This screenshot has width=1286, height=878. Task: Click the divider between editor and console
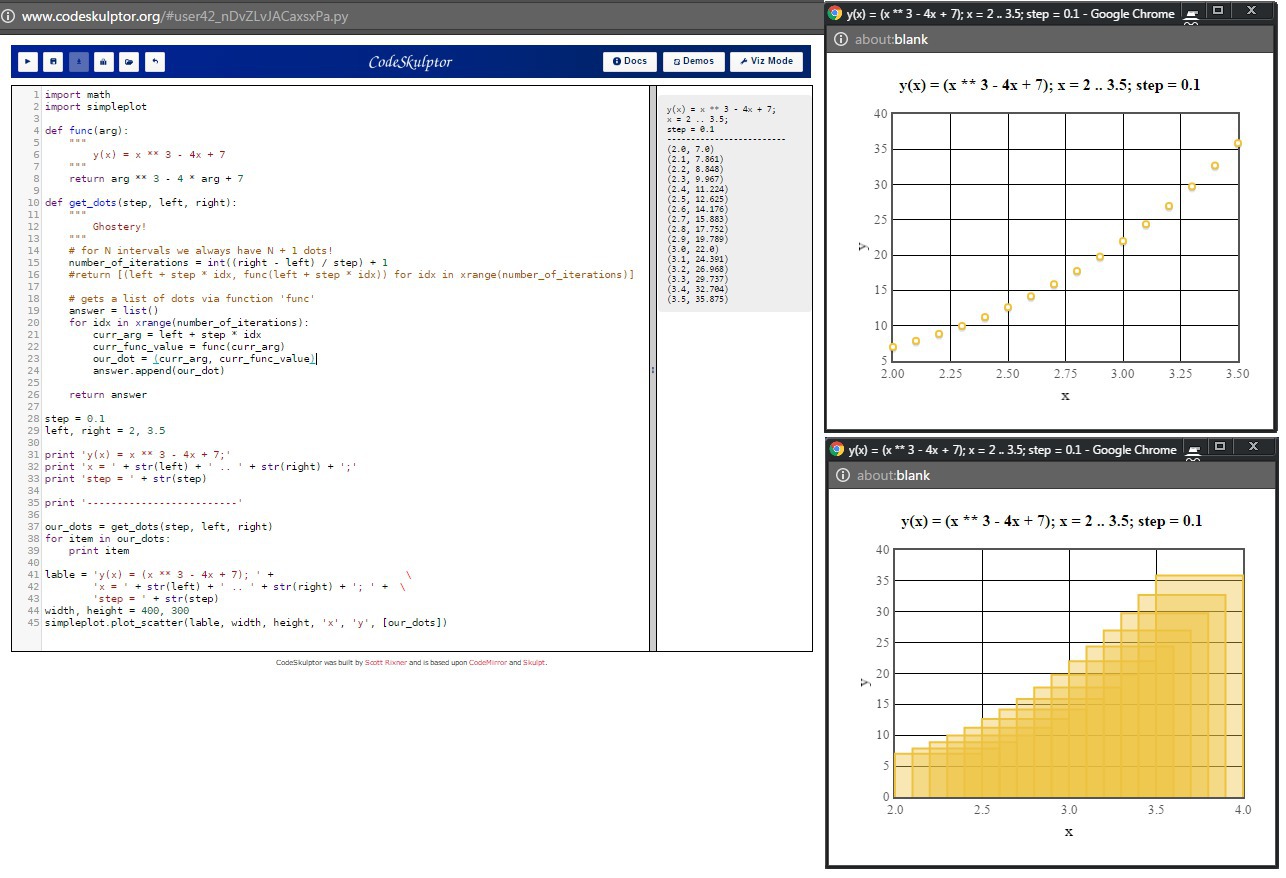(x=653, y=369)
